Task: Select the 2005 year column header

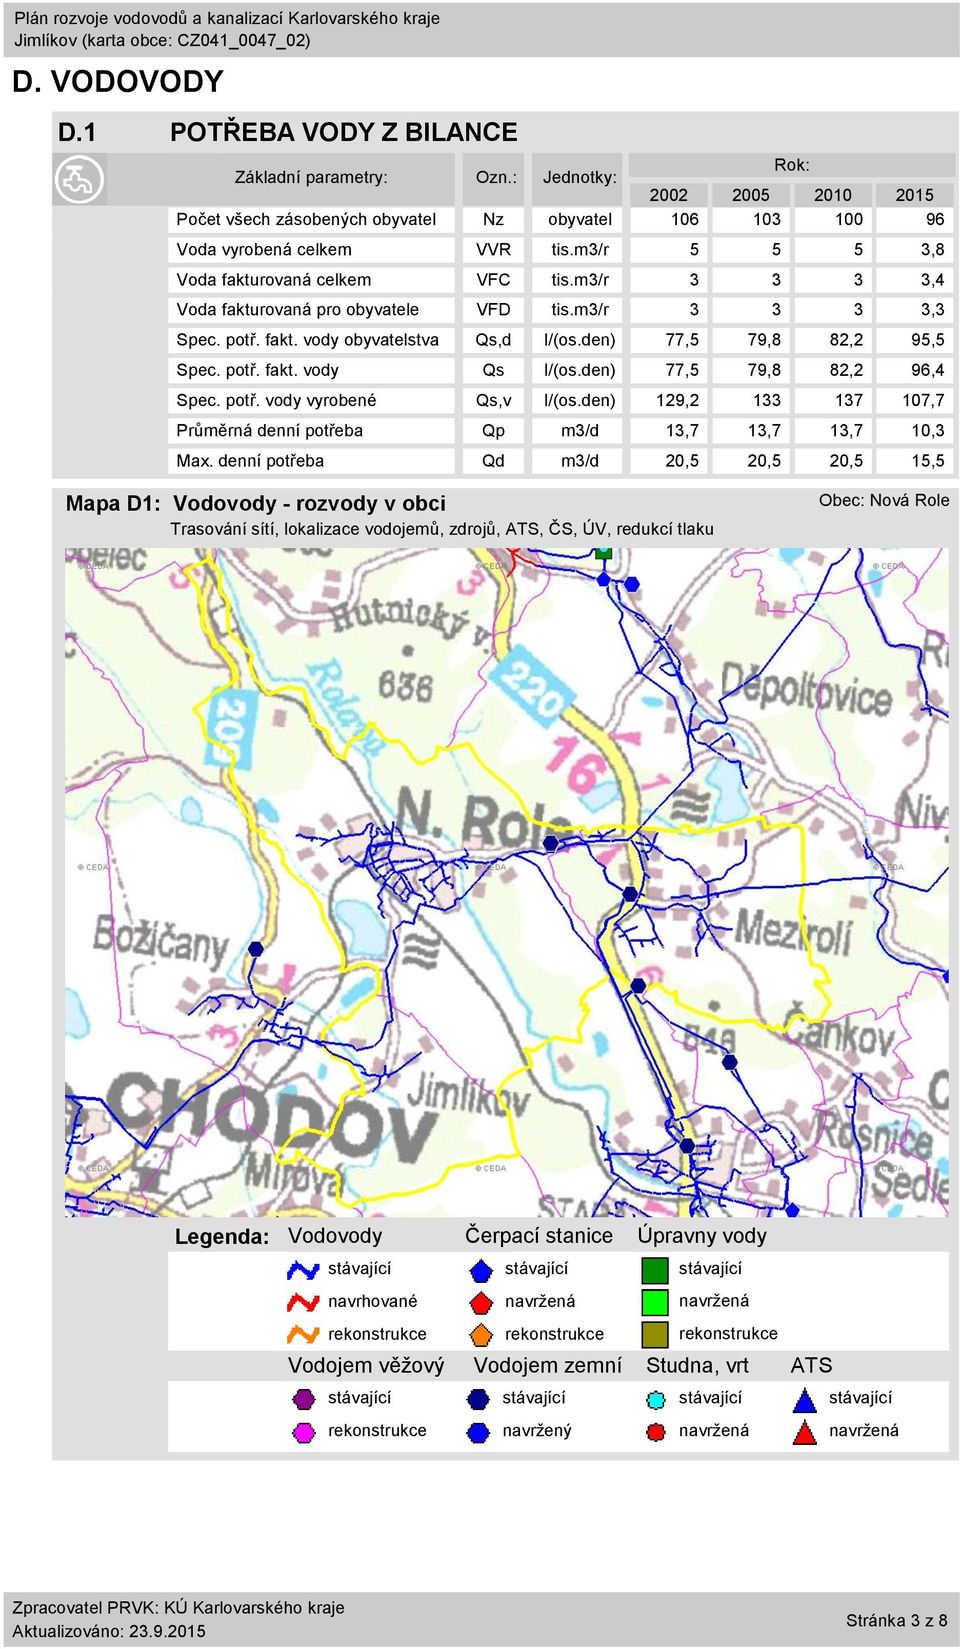Action: point(750,195)
